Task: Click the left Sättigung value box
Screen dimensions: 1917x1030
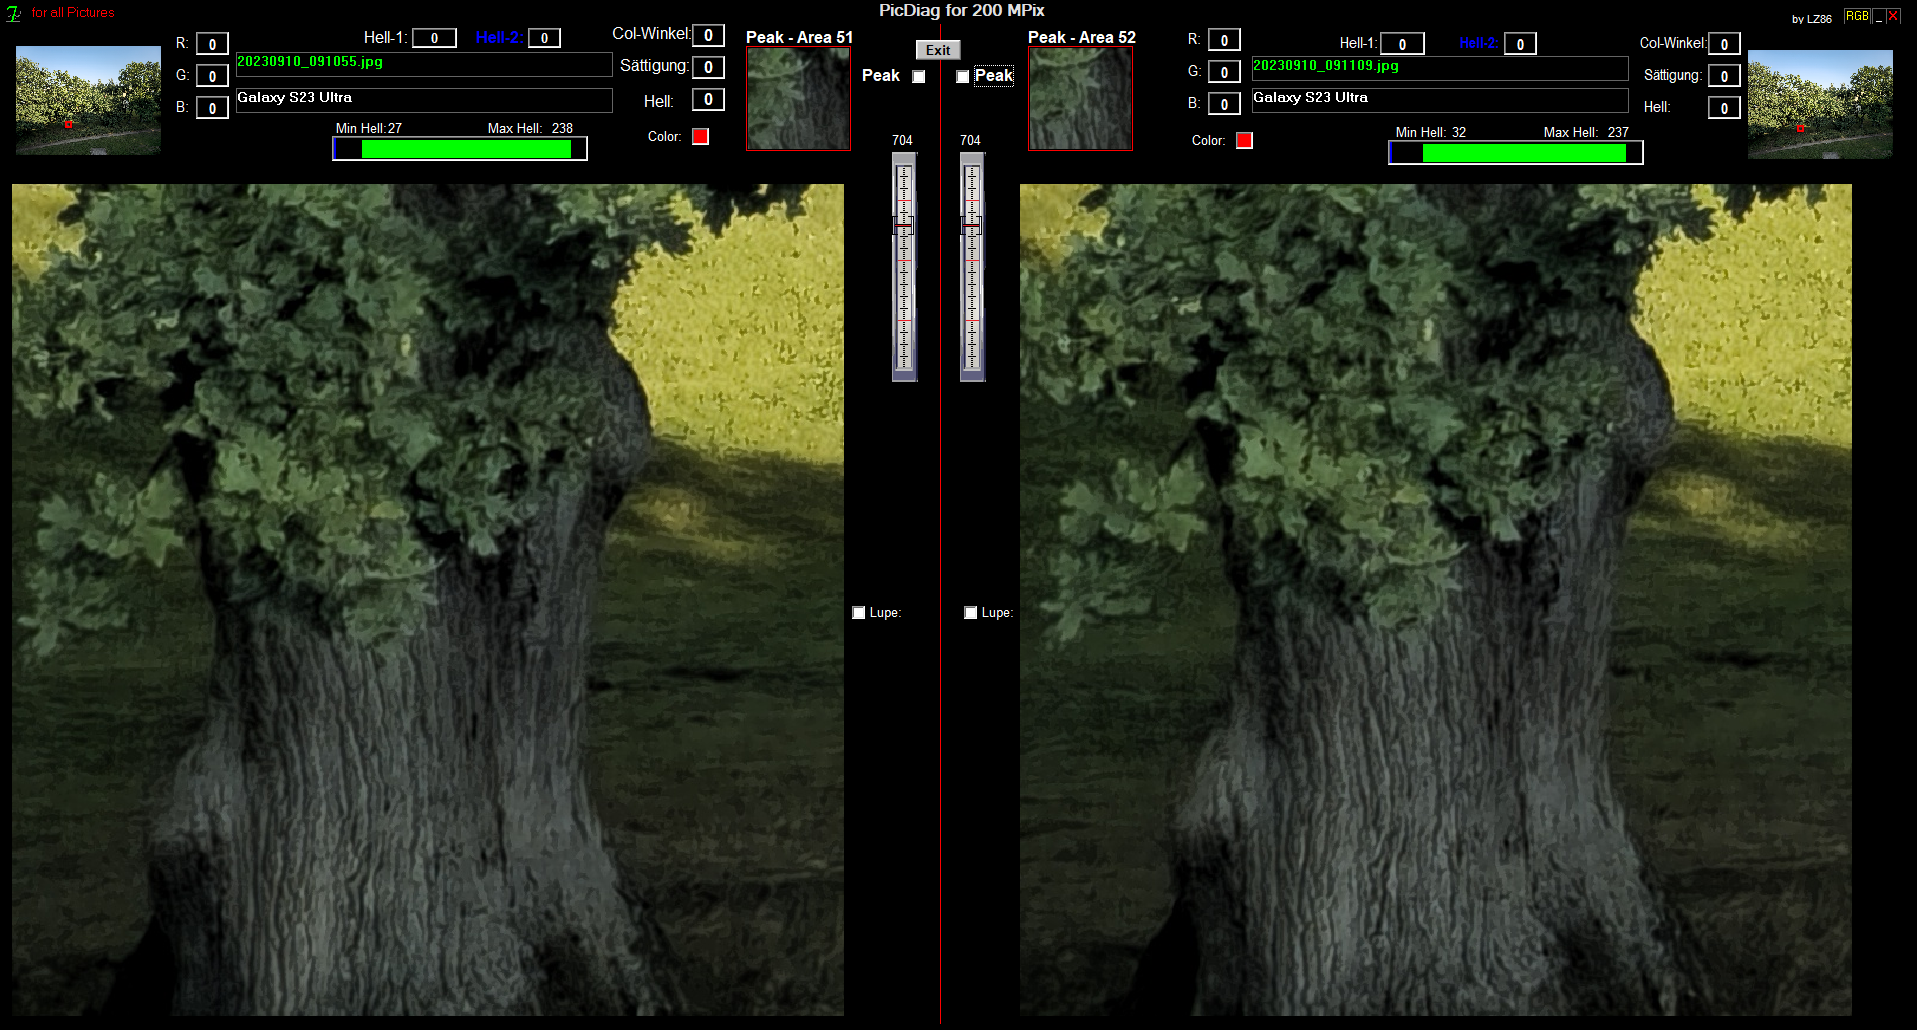Action: coord(708,67)
